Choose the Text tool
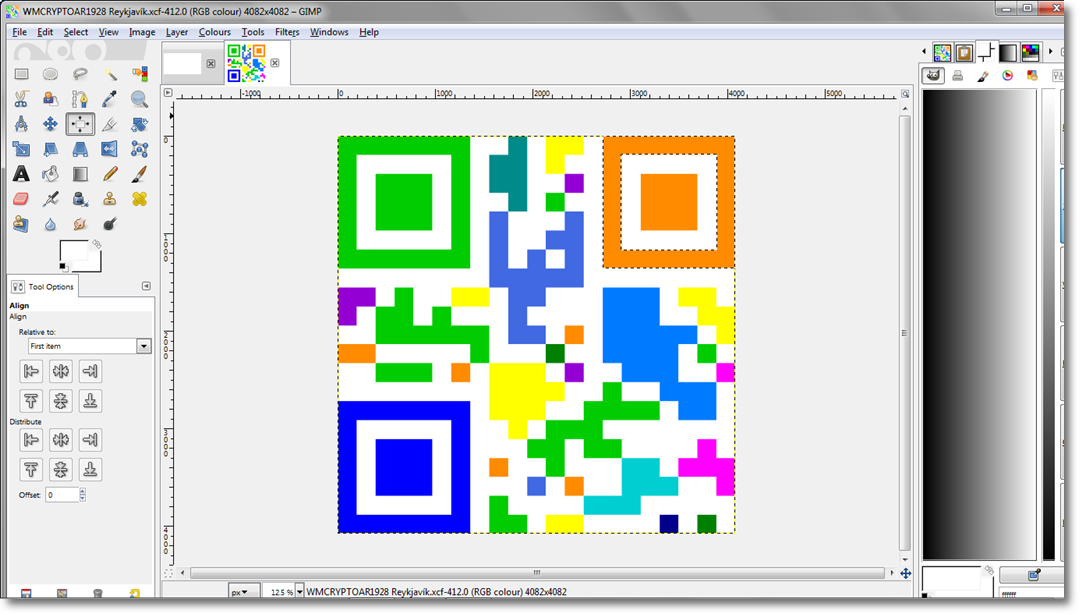1080x615 pixels. tap(21, 174)
